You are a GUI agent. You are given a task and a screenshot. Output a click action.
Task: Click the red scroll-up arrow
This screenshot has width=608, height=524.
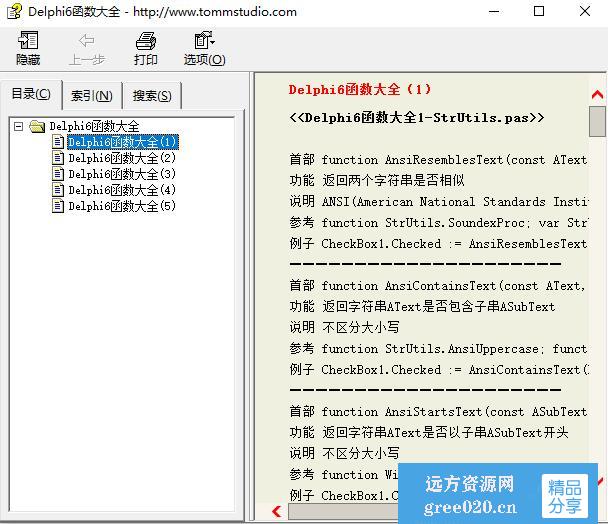(x=597, y=94)
